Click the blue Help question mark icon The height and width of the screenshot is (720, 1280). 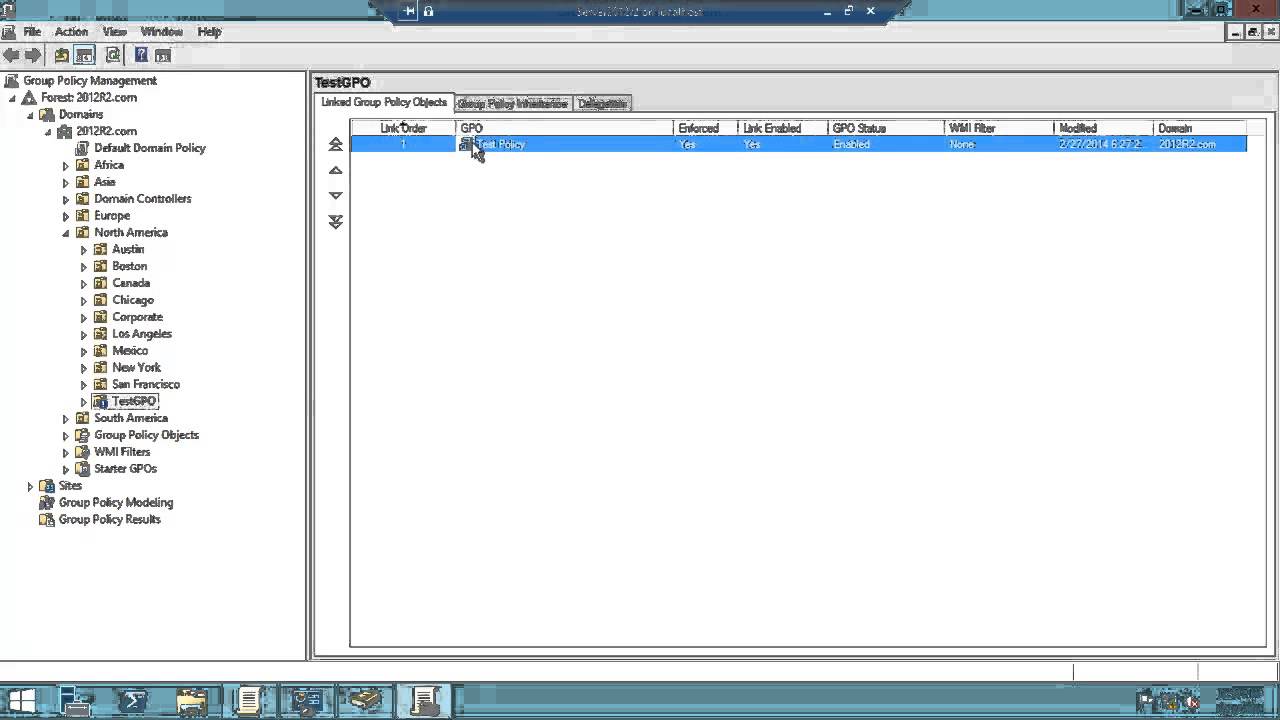tap(141, 55)
